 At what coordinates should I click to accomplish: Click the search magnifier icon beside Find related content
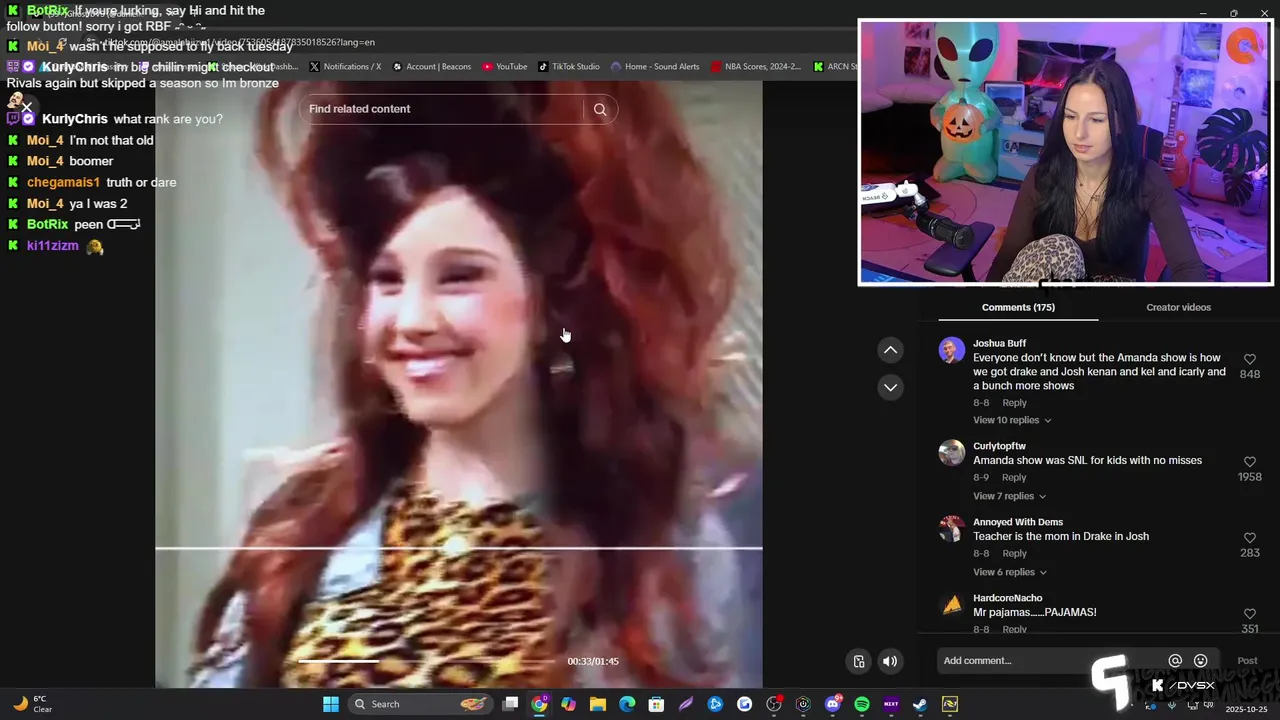[x=600, y=110]
